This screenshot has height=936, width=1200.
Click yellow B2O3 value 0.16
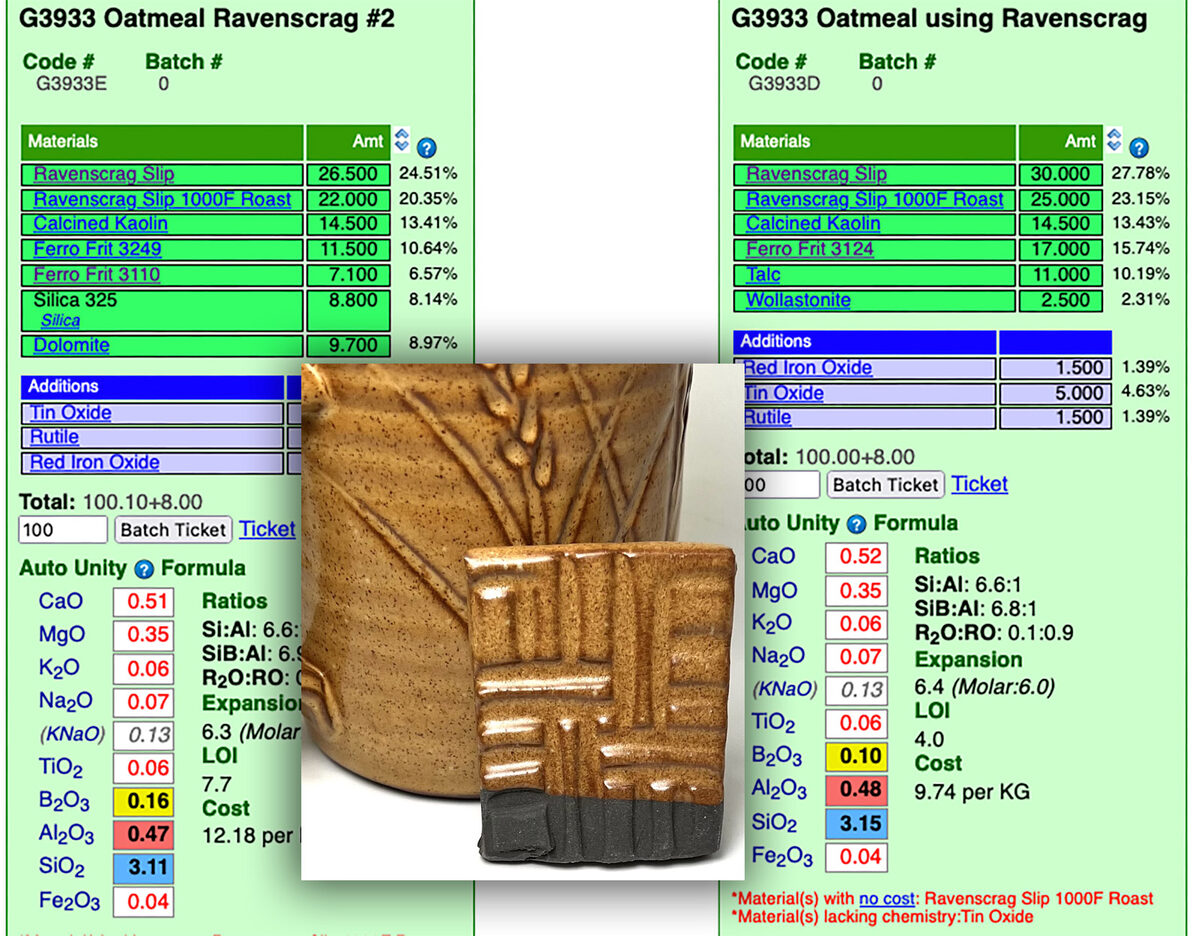tap(143, 802)
